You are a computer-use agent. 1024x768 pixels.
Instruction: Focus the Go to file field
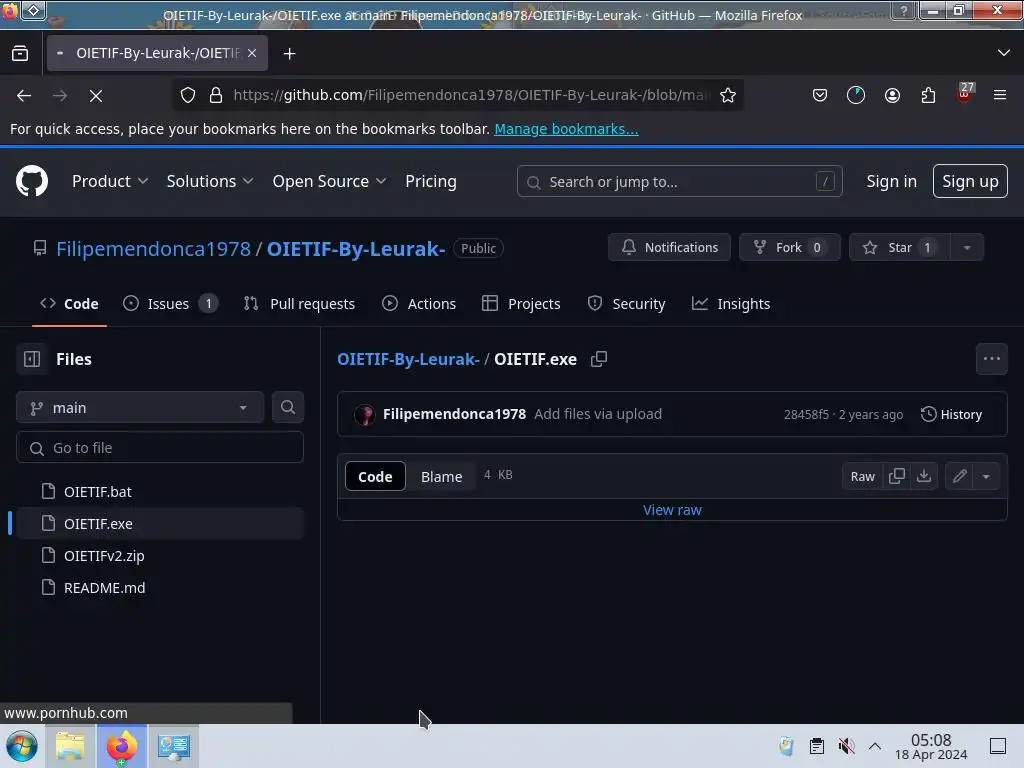pyautogui.click(x=160, y=447)
